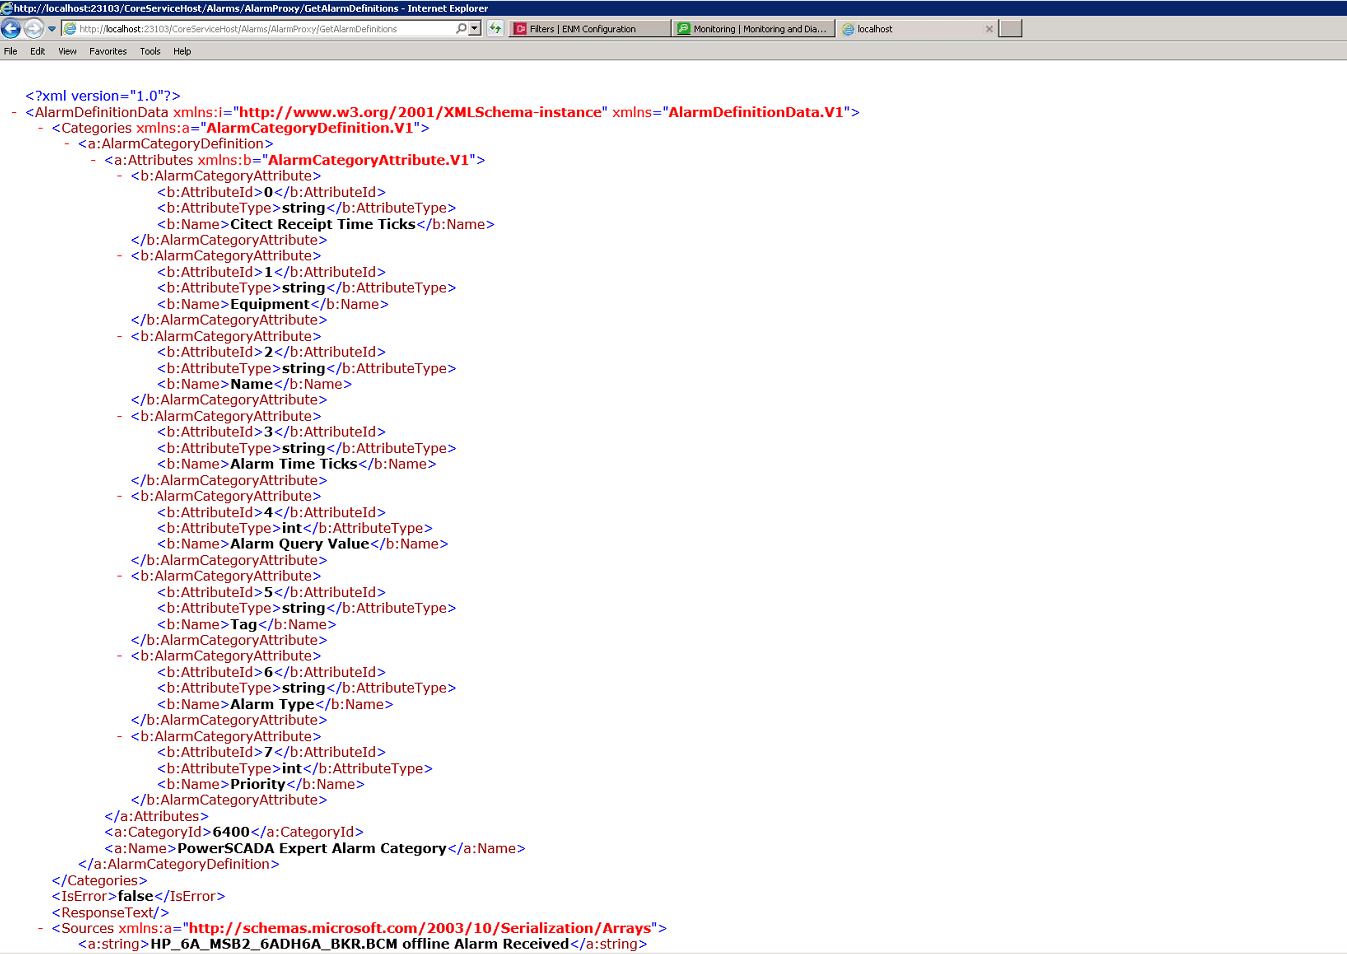Click the ResponseText empty element
The image size is (1347, 954).
(x=110, y=912)
